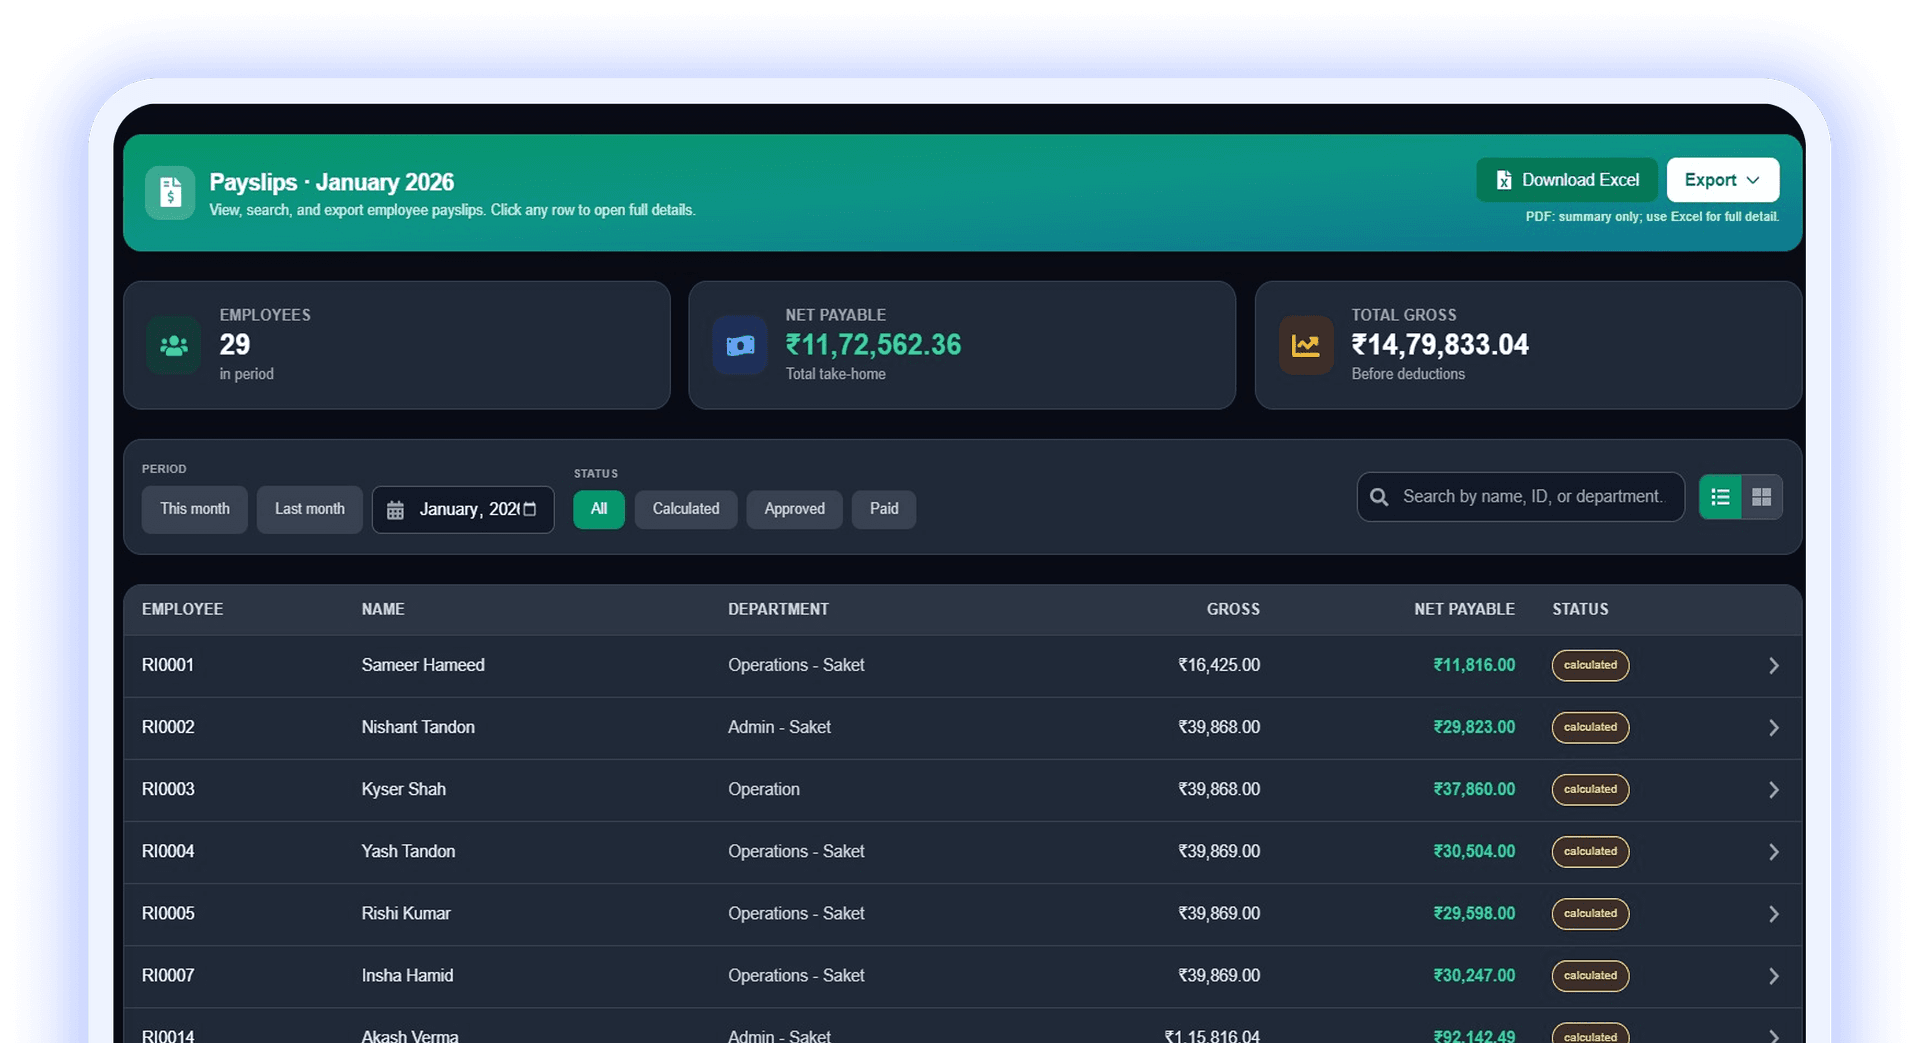This screenshot has height=1043, width=1920.
Task: Open the Export dropdown
Action: (x=1721, y=179)
